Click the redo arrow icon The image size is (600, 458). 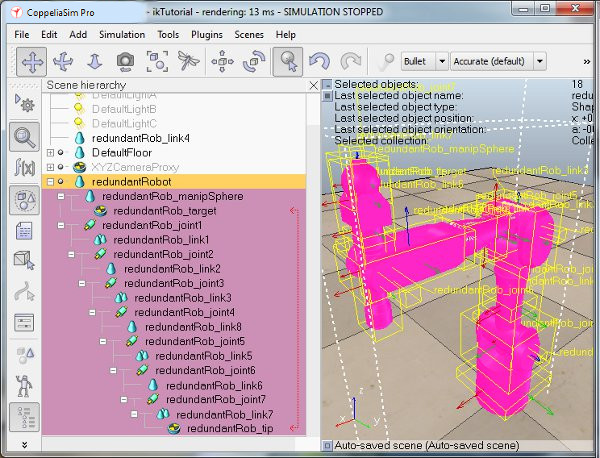(x=351, y=61)
